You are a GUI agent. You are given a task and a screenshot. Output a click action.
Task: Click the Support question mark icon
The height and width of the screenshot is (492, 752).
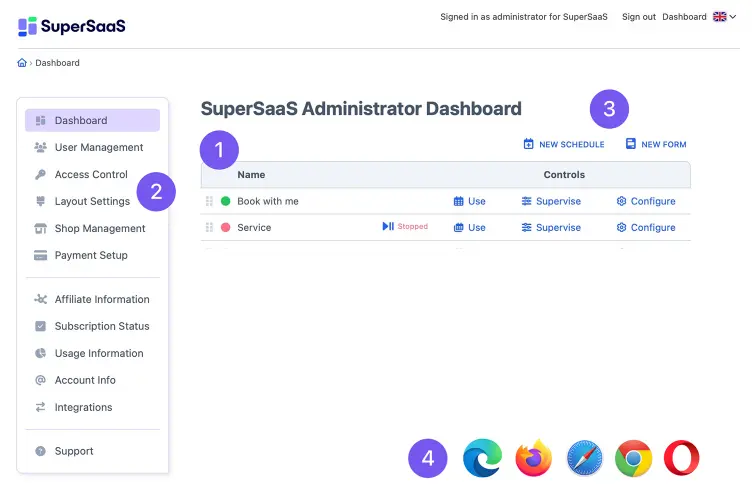(40, 451)
